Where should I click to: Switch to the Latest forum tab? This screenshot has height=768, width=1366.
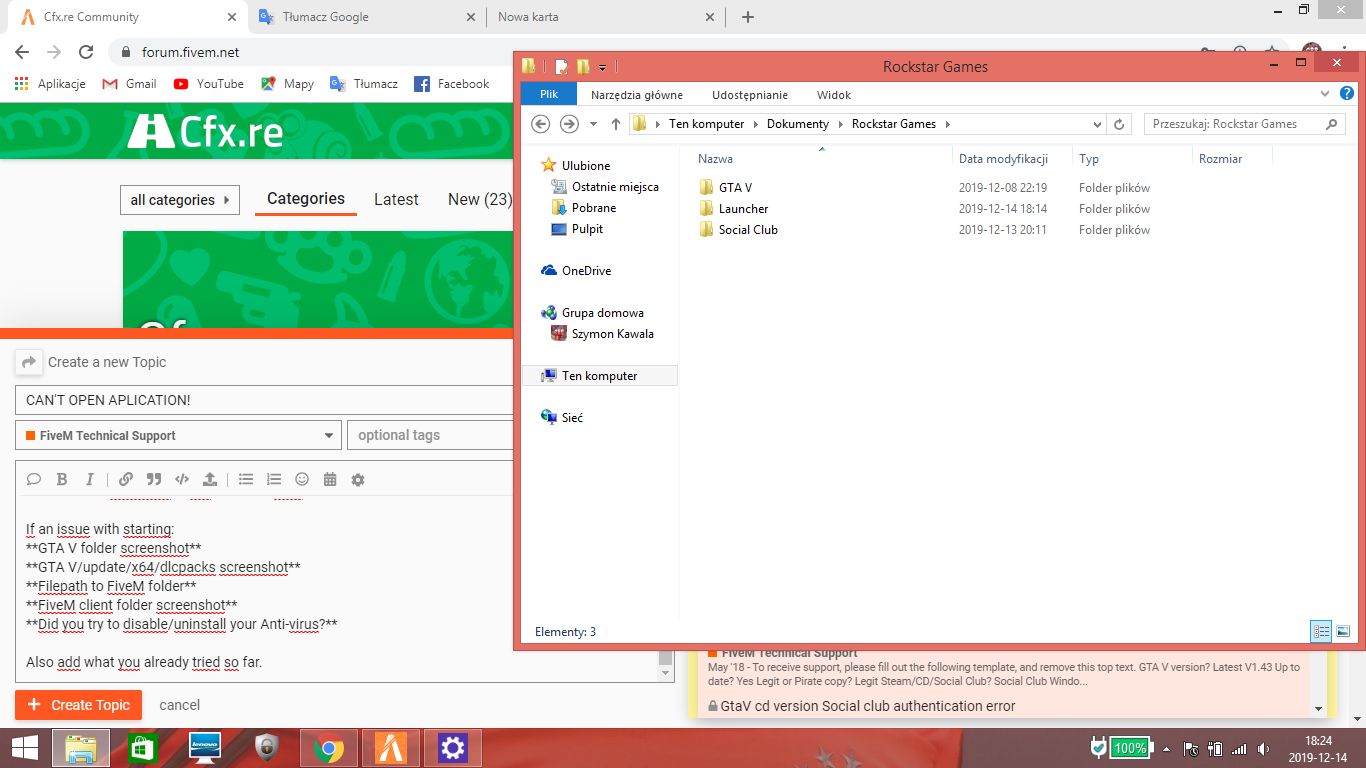pyautogui.click(x=396, y=200)
